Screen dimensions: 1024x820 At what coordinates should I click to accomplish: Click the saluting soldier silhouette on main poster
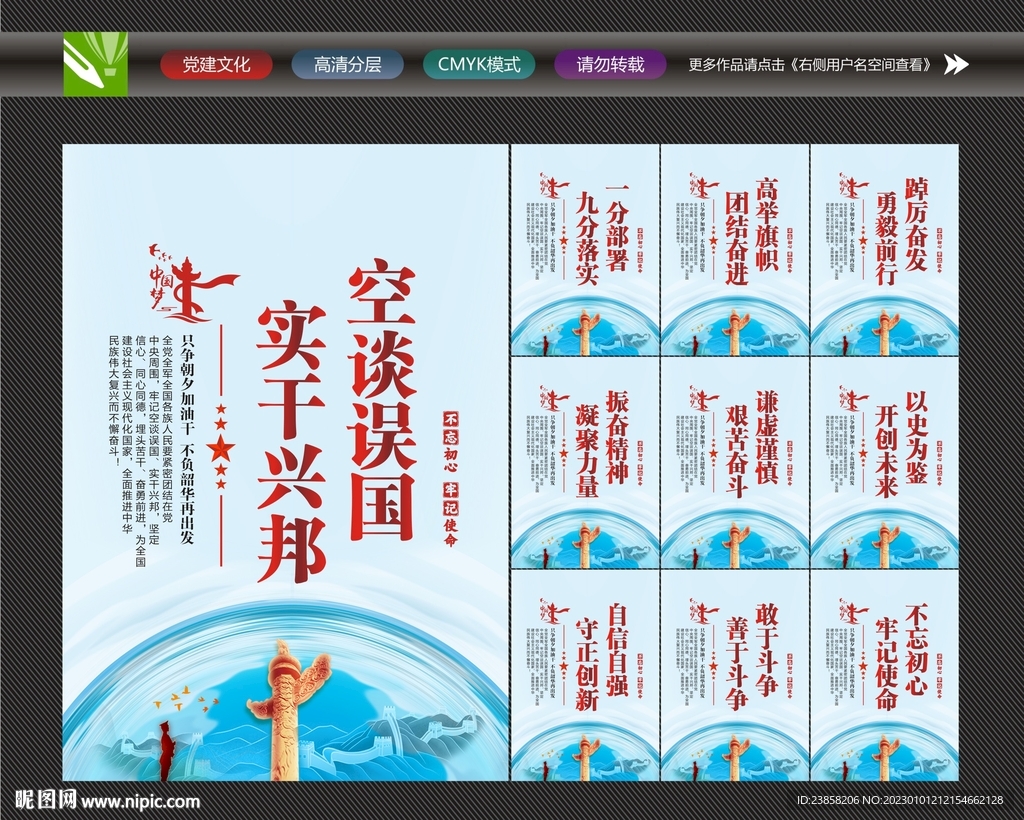click(x=166, y=751)
